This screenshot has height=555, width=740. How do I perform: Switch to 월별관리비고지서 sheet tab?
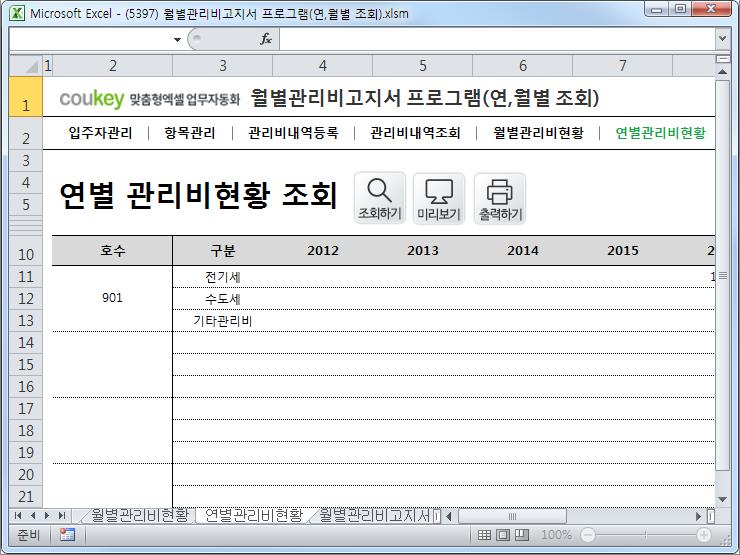click(374, 515)
